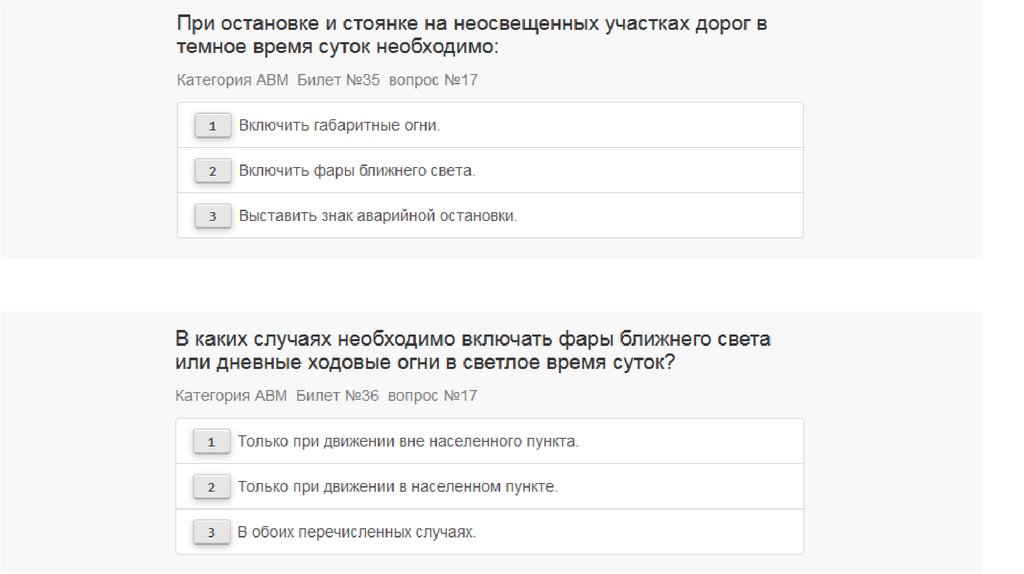This screenshot has height=574, width=1024.
Task: Click number 2 button beside 'Включить фары ближнего света'
Action: [212, 171]
